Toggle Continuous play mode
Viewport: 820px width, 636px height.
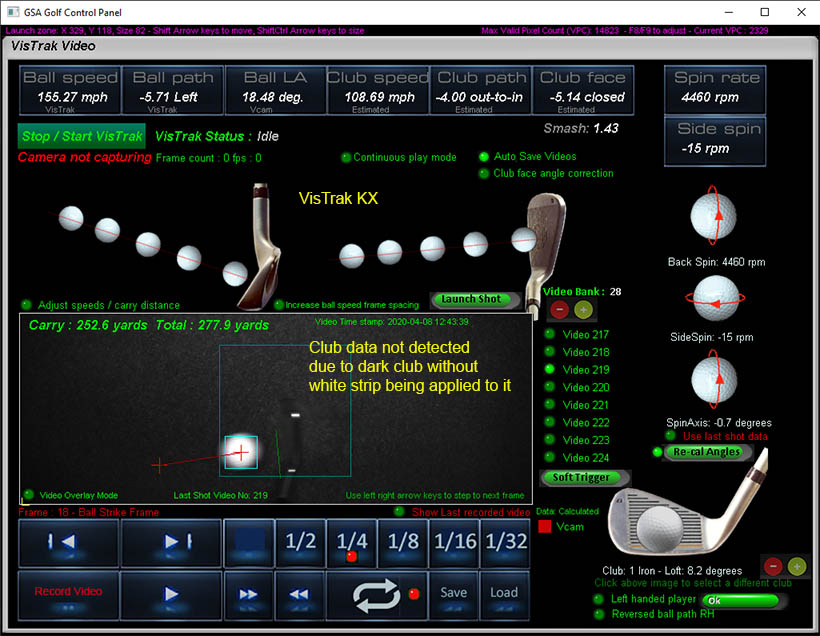(x=346, y=157)
